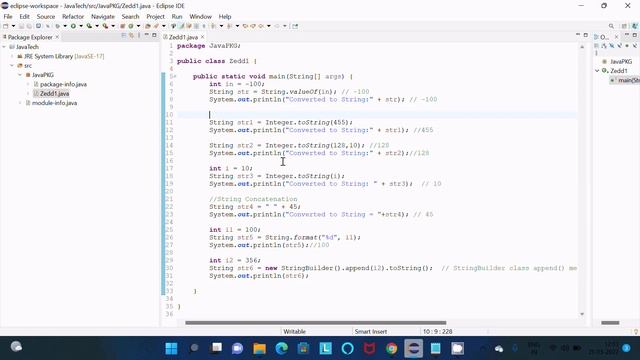Open the Windows Start menu
Screen dimensions: 640x360
point(171,349)
